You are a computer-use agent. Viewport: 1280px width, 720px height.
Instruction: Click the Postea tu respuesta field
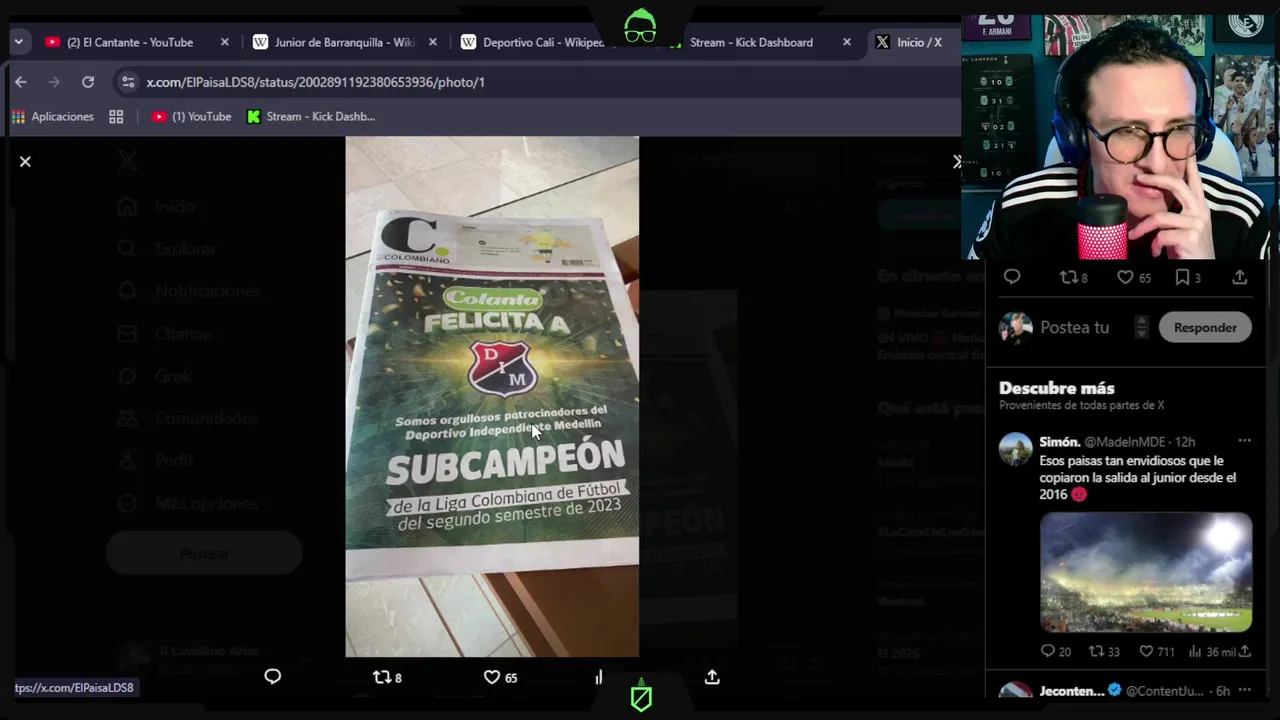coord(1074,327)
